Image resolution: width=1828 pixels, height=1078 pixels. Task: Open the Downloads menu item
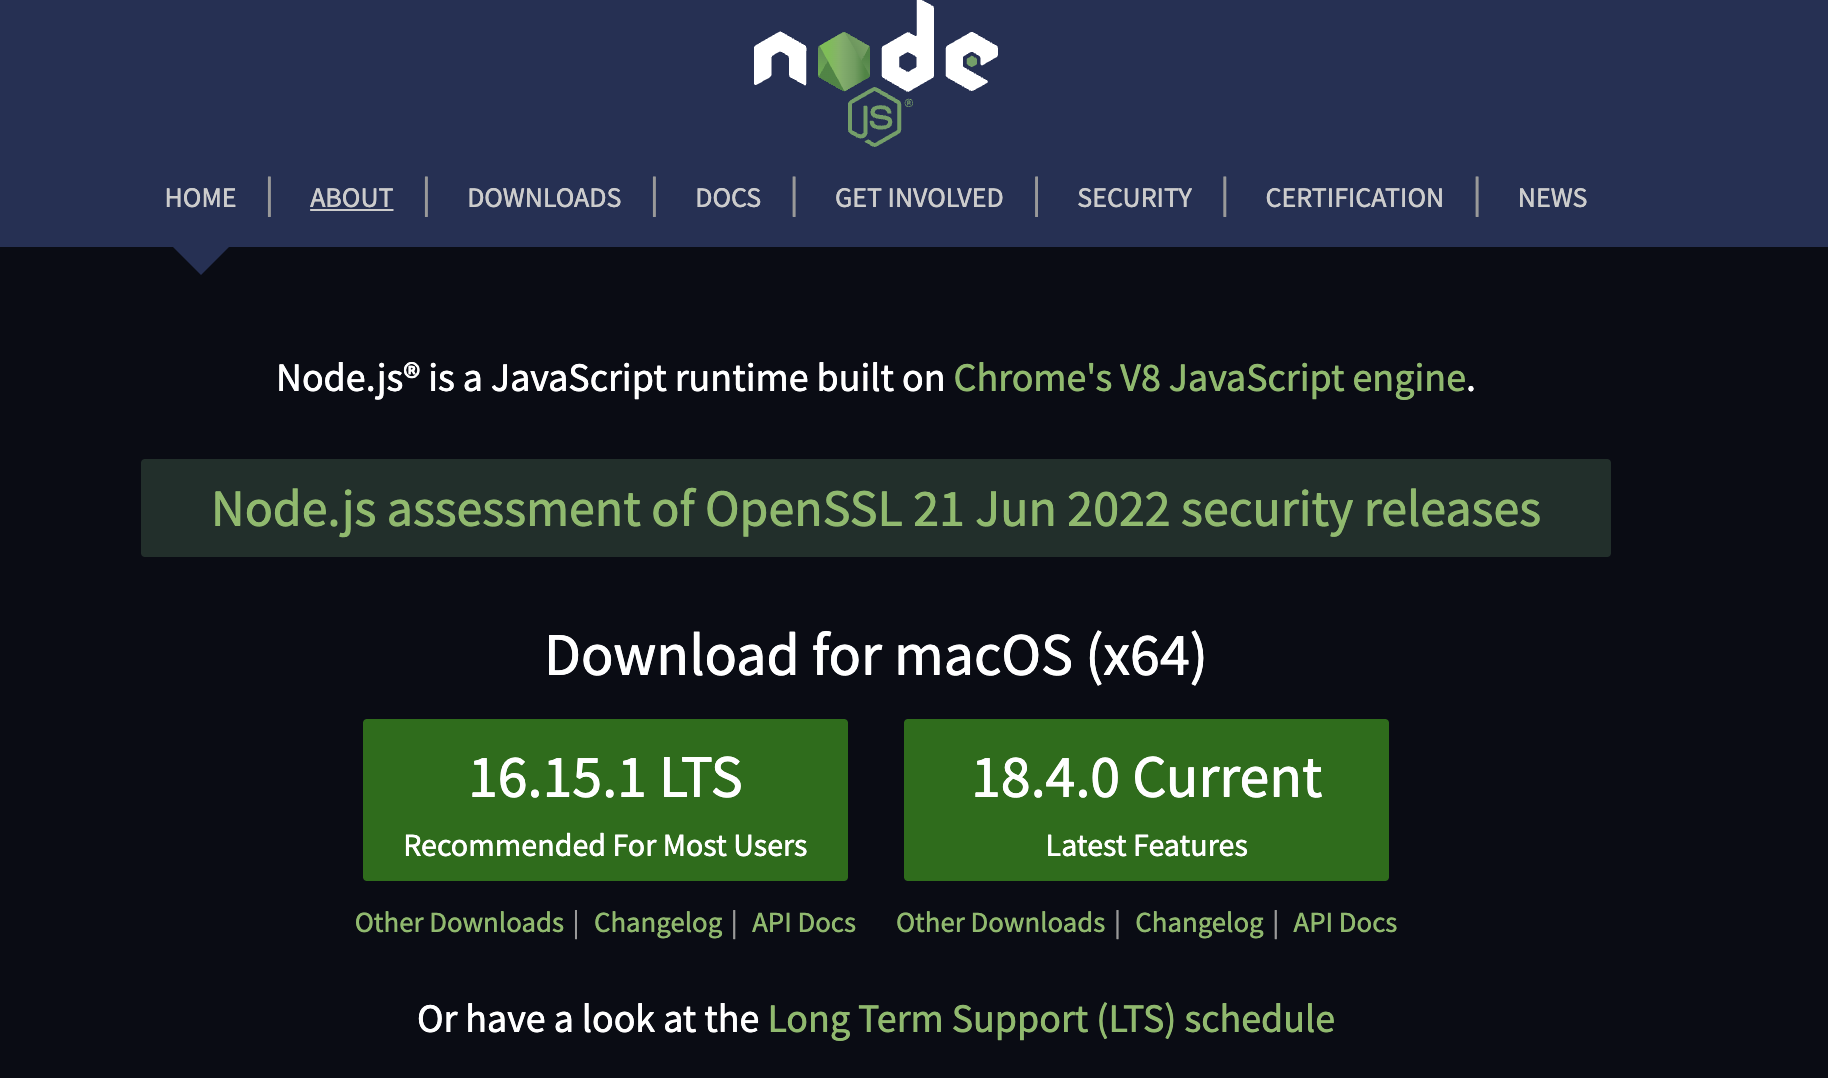click(544, 198)
